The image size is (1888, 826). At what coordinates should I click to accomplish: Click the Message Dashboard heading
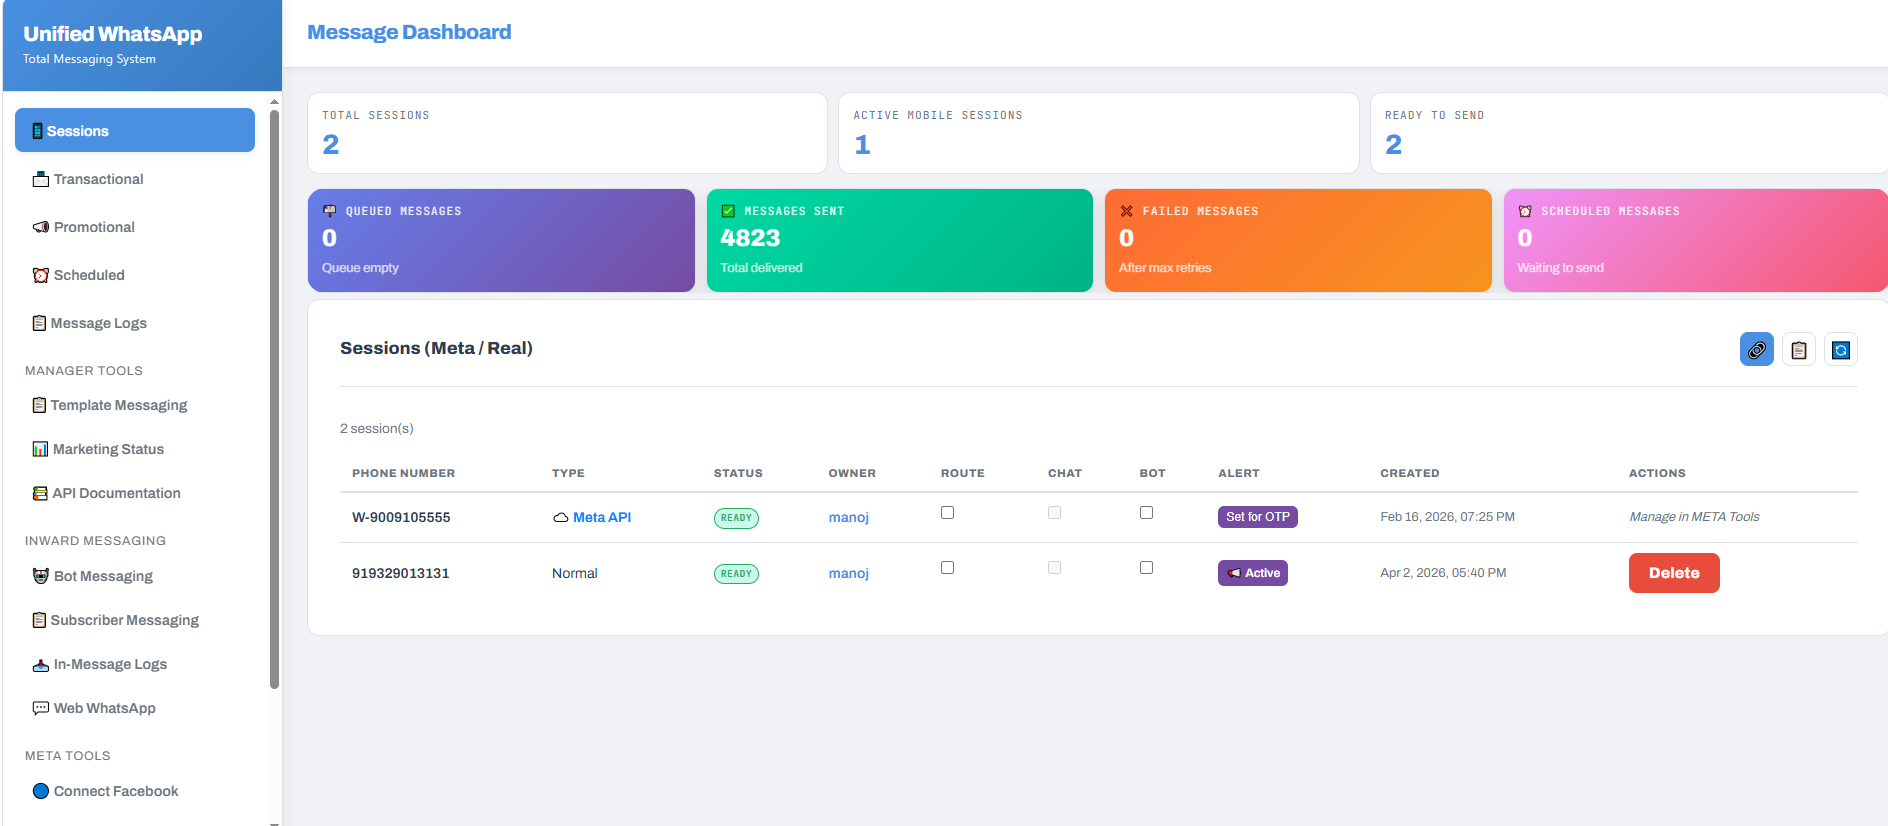409,32
